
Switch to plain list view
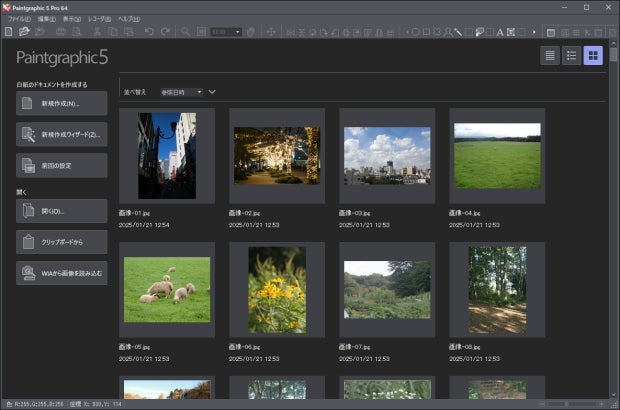[550, 56]
